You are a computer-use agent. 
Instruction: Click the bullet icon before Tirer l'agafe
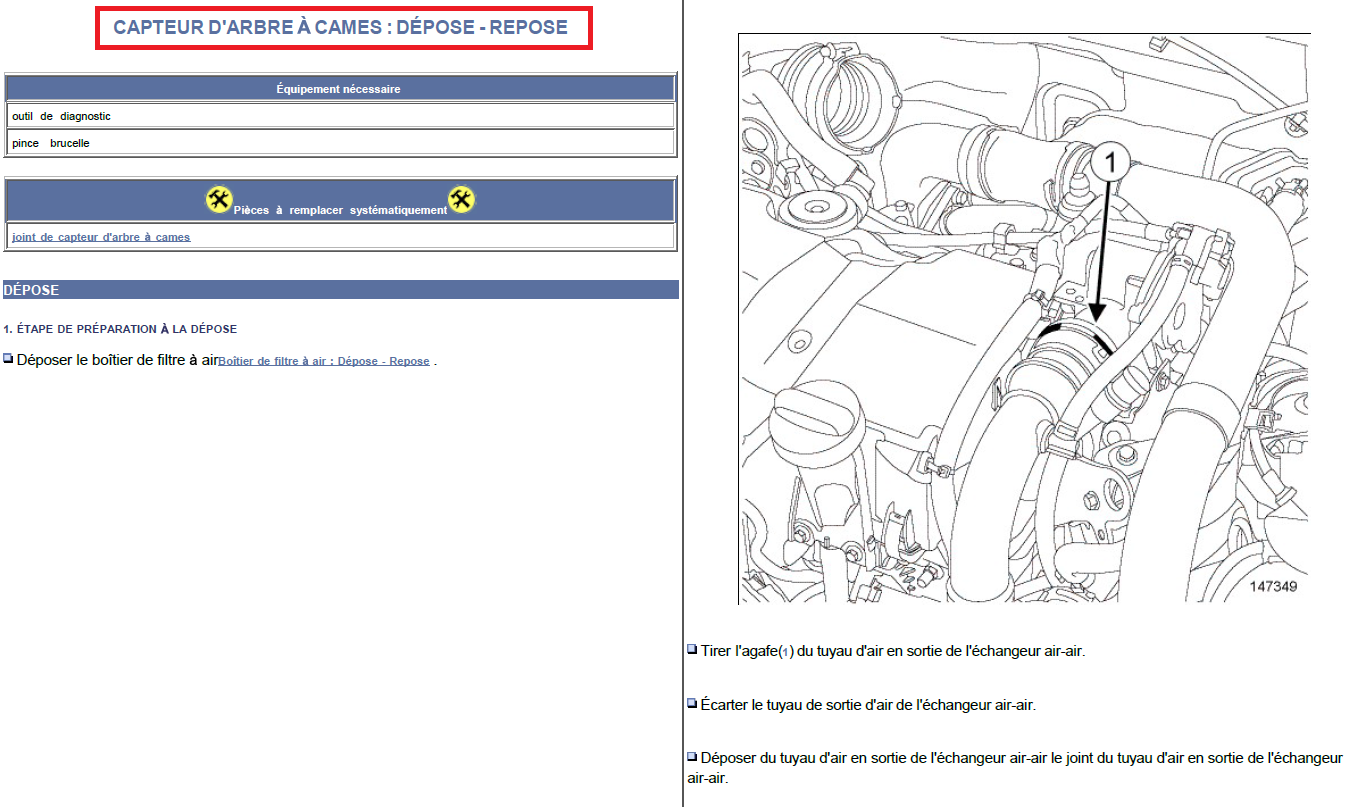point(692,649)
